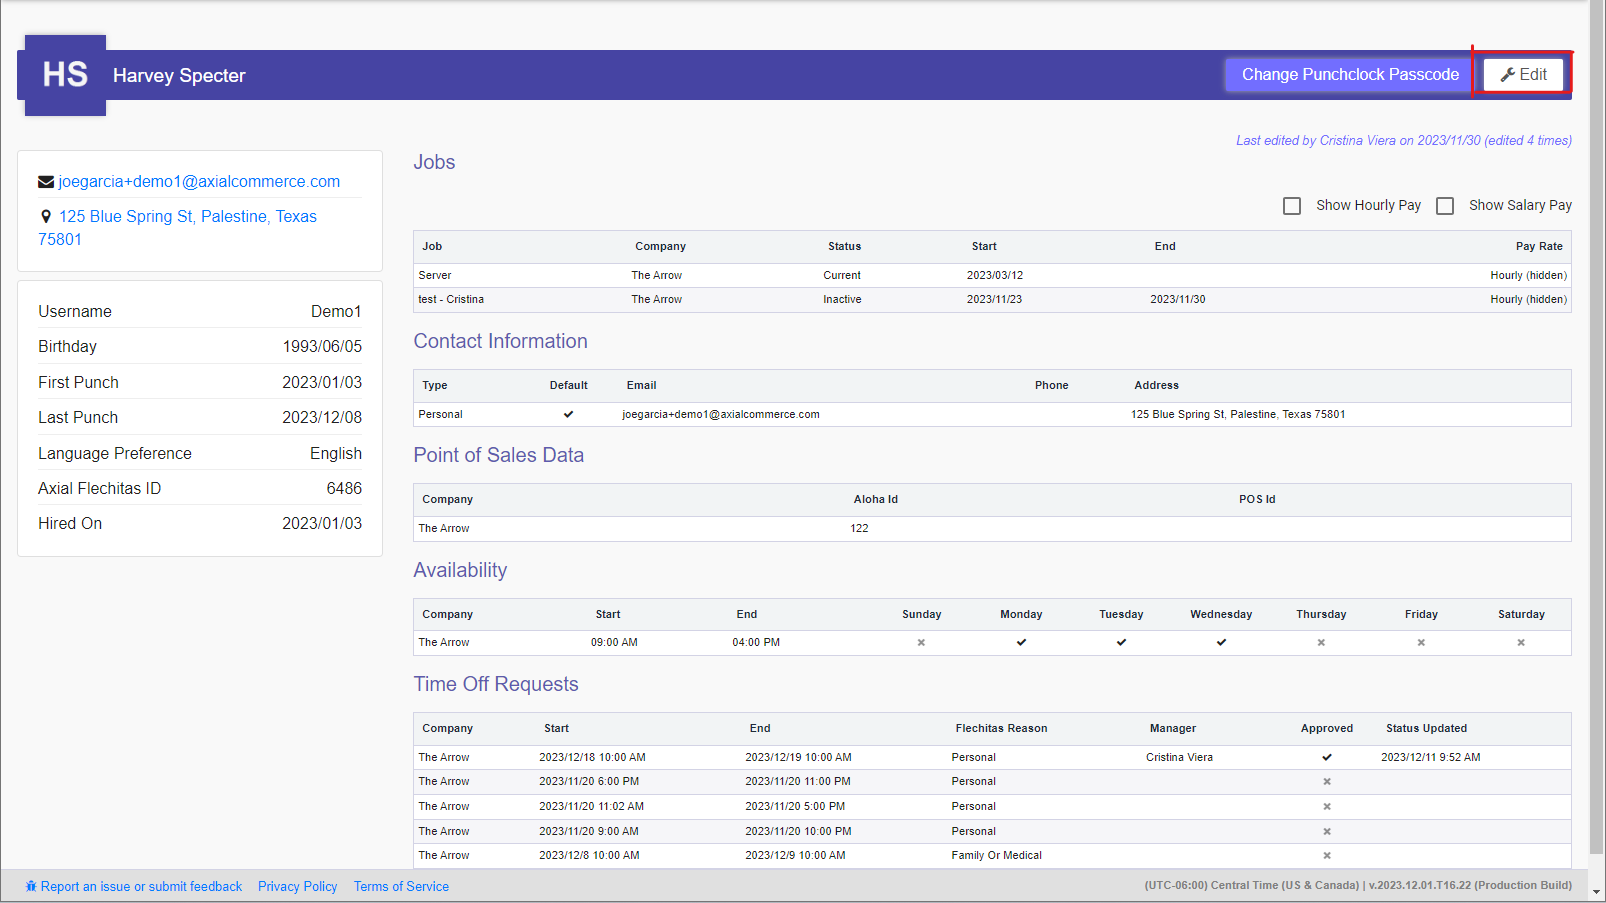The width and height of the screenshot is (1606, 903).
Task: Open the joegarcia+demo1 email link
Action: pyautogui.click(x=199, y=182)
